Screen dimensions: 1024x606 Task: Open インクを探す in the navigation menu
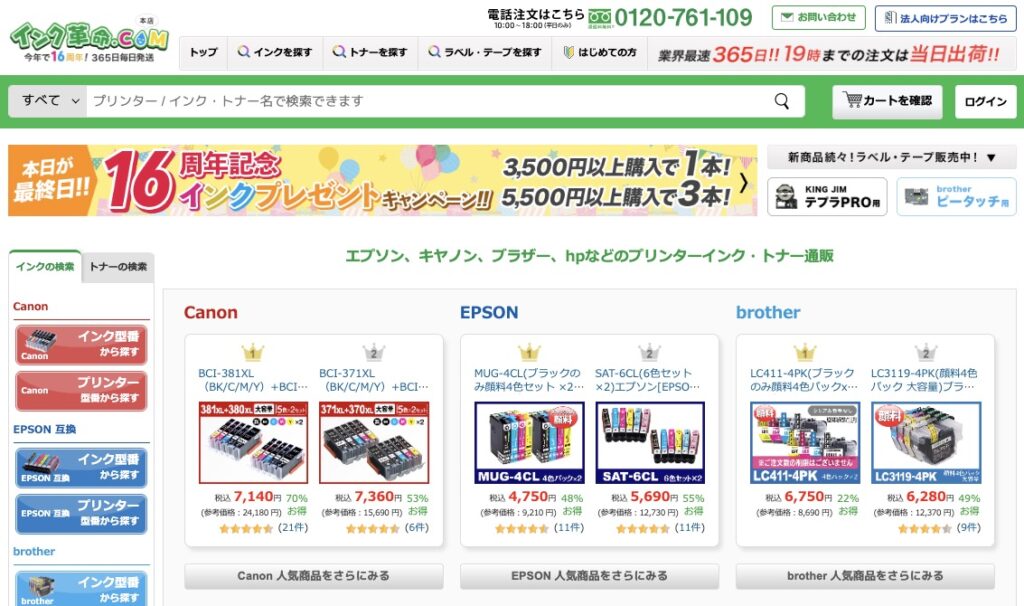275,52
